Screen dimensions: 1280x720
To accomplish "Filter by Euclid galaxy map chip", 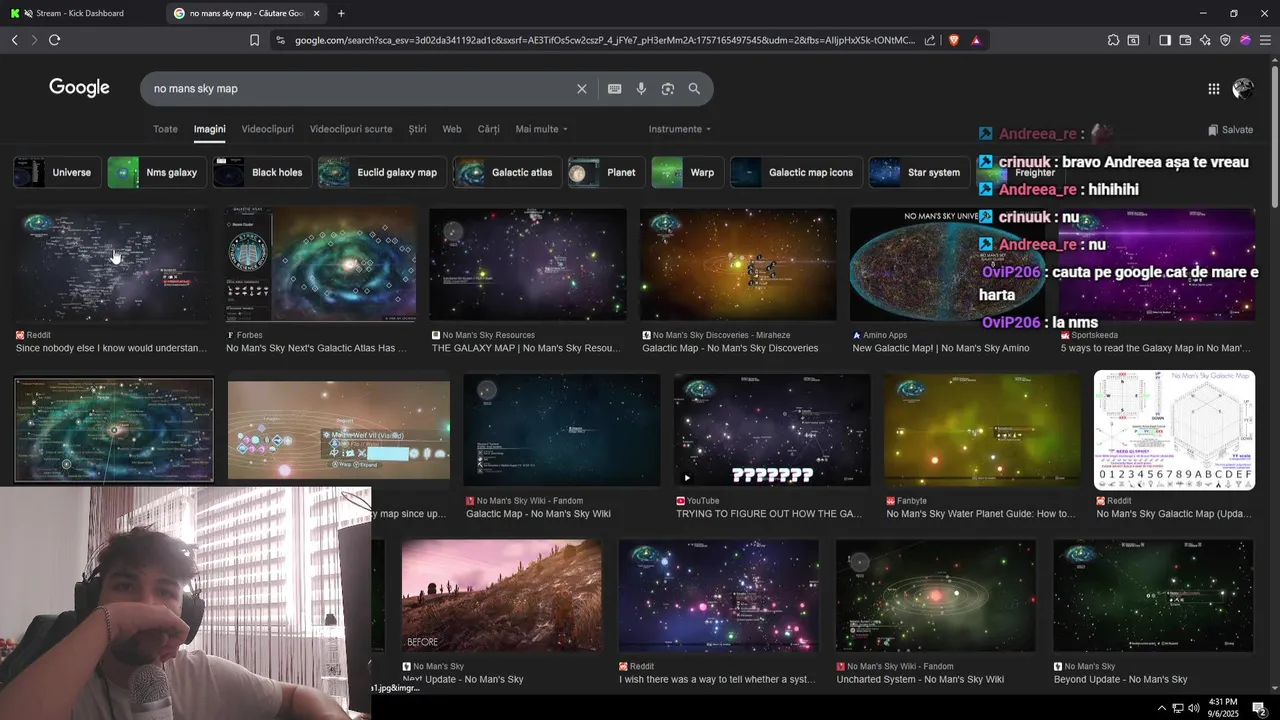I will (x=382, y=172).
